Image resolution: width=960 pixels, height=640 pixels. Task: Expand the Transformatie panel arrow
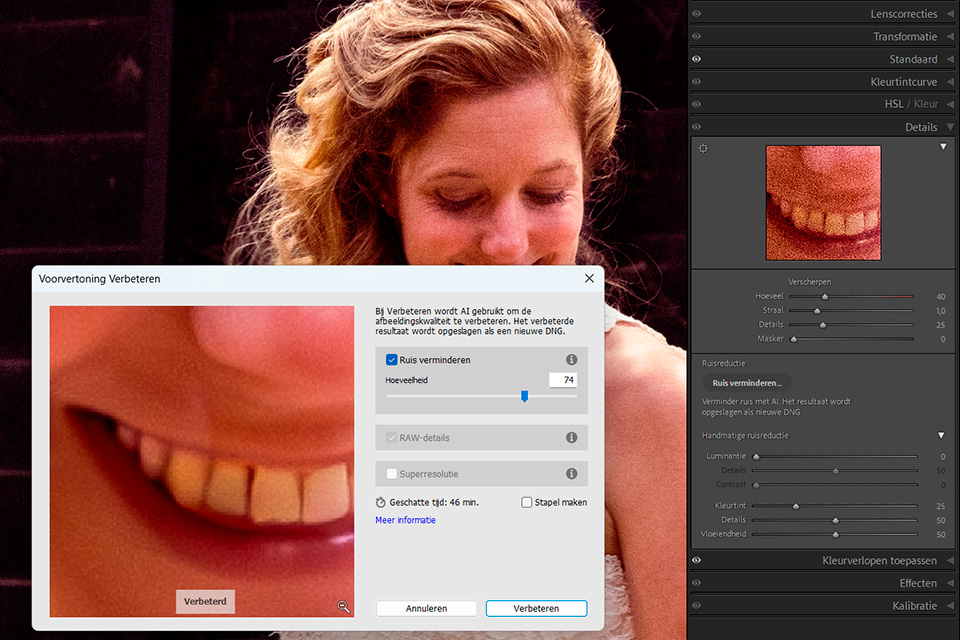point(950,36)
